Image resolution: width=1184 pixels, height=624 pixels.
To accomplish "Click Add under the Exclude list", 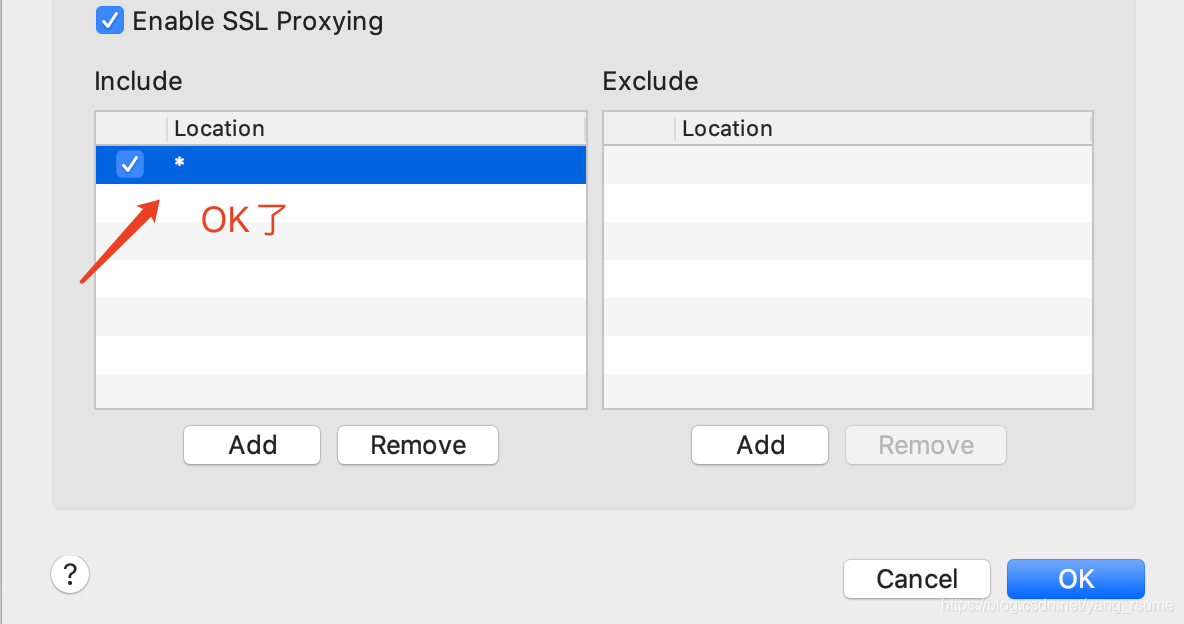I will (760, 445).
